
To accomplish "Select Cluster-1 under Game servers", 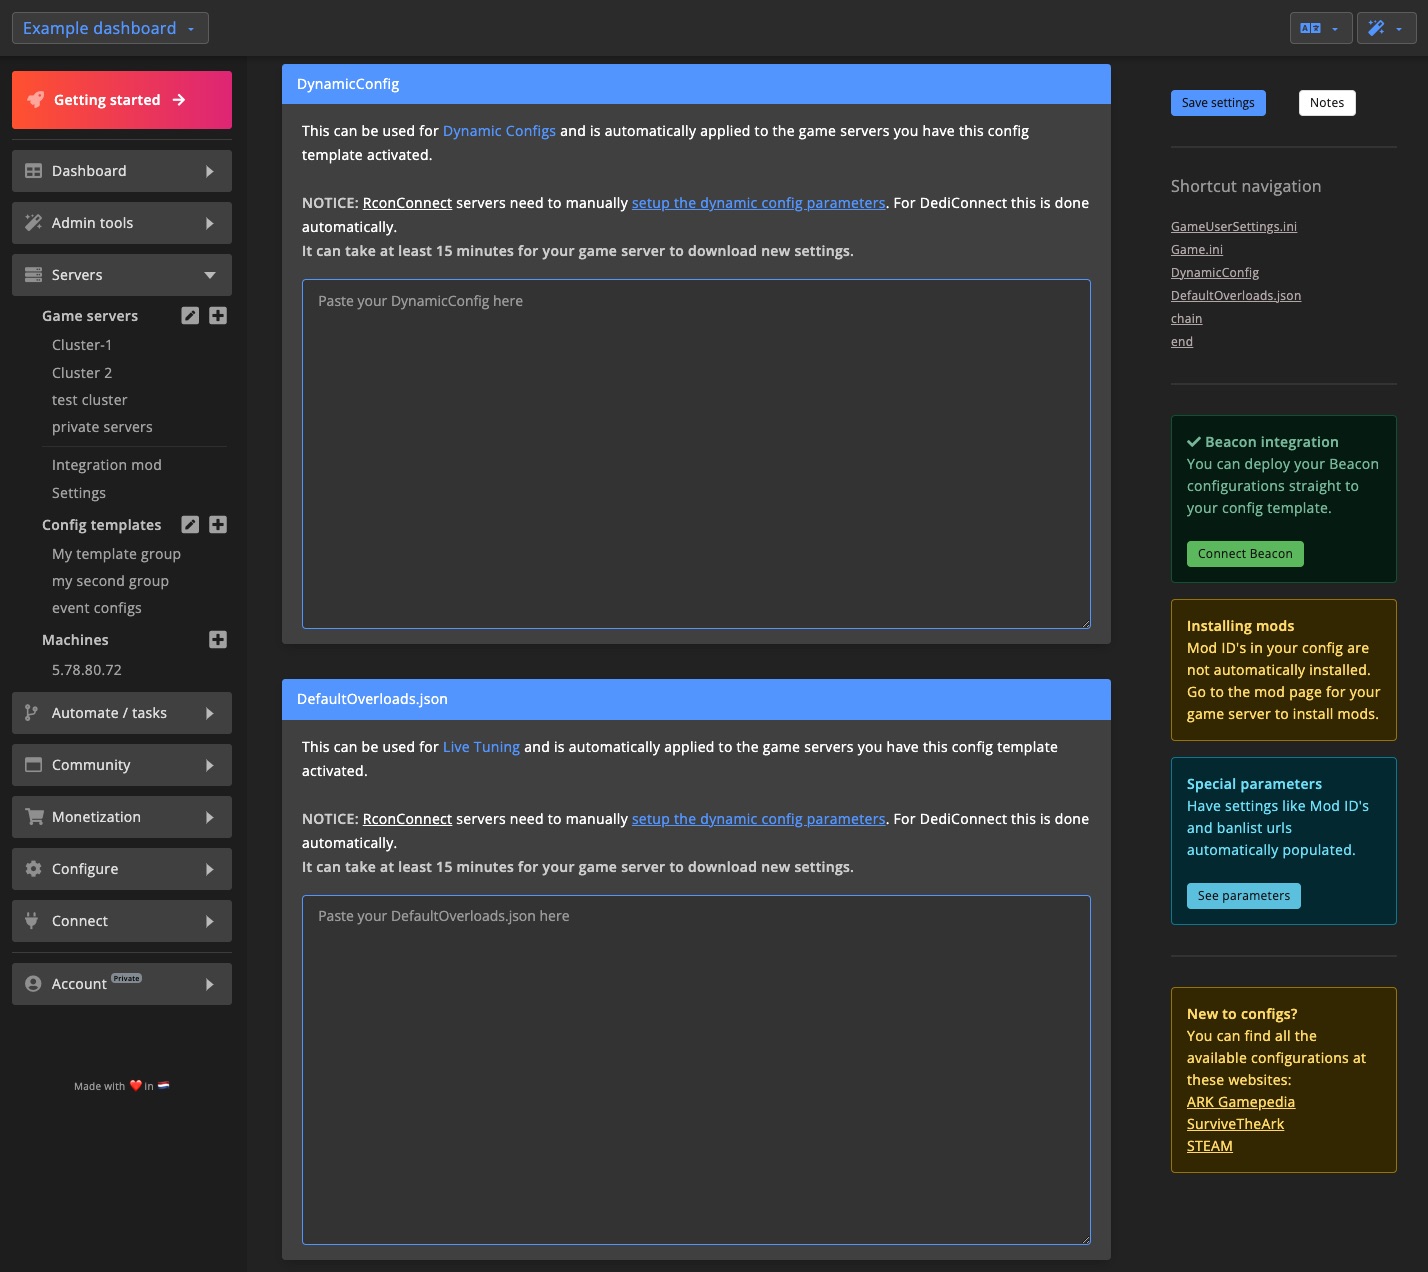I will click(x=82, y=344).
